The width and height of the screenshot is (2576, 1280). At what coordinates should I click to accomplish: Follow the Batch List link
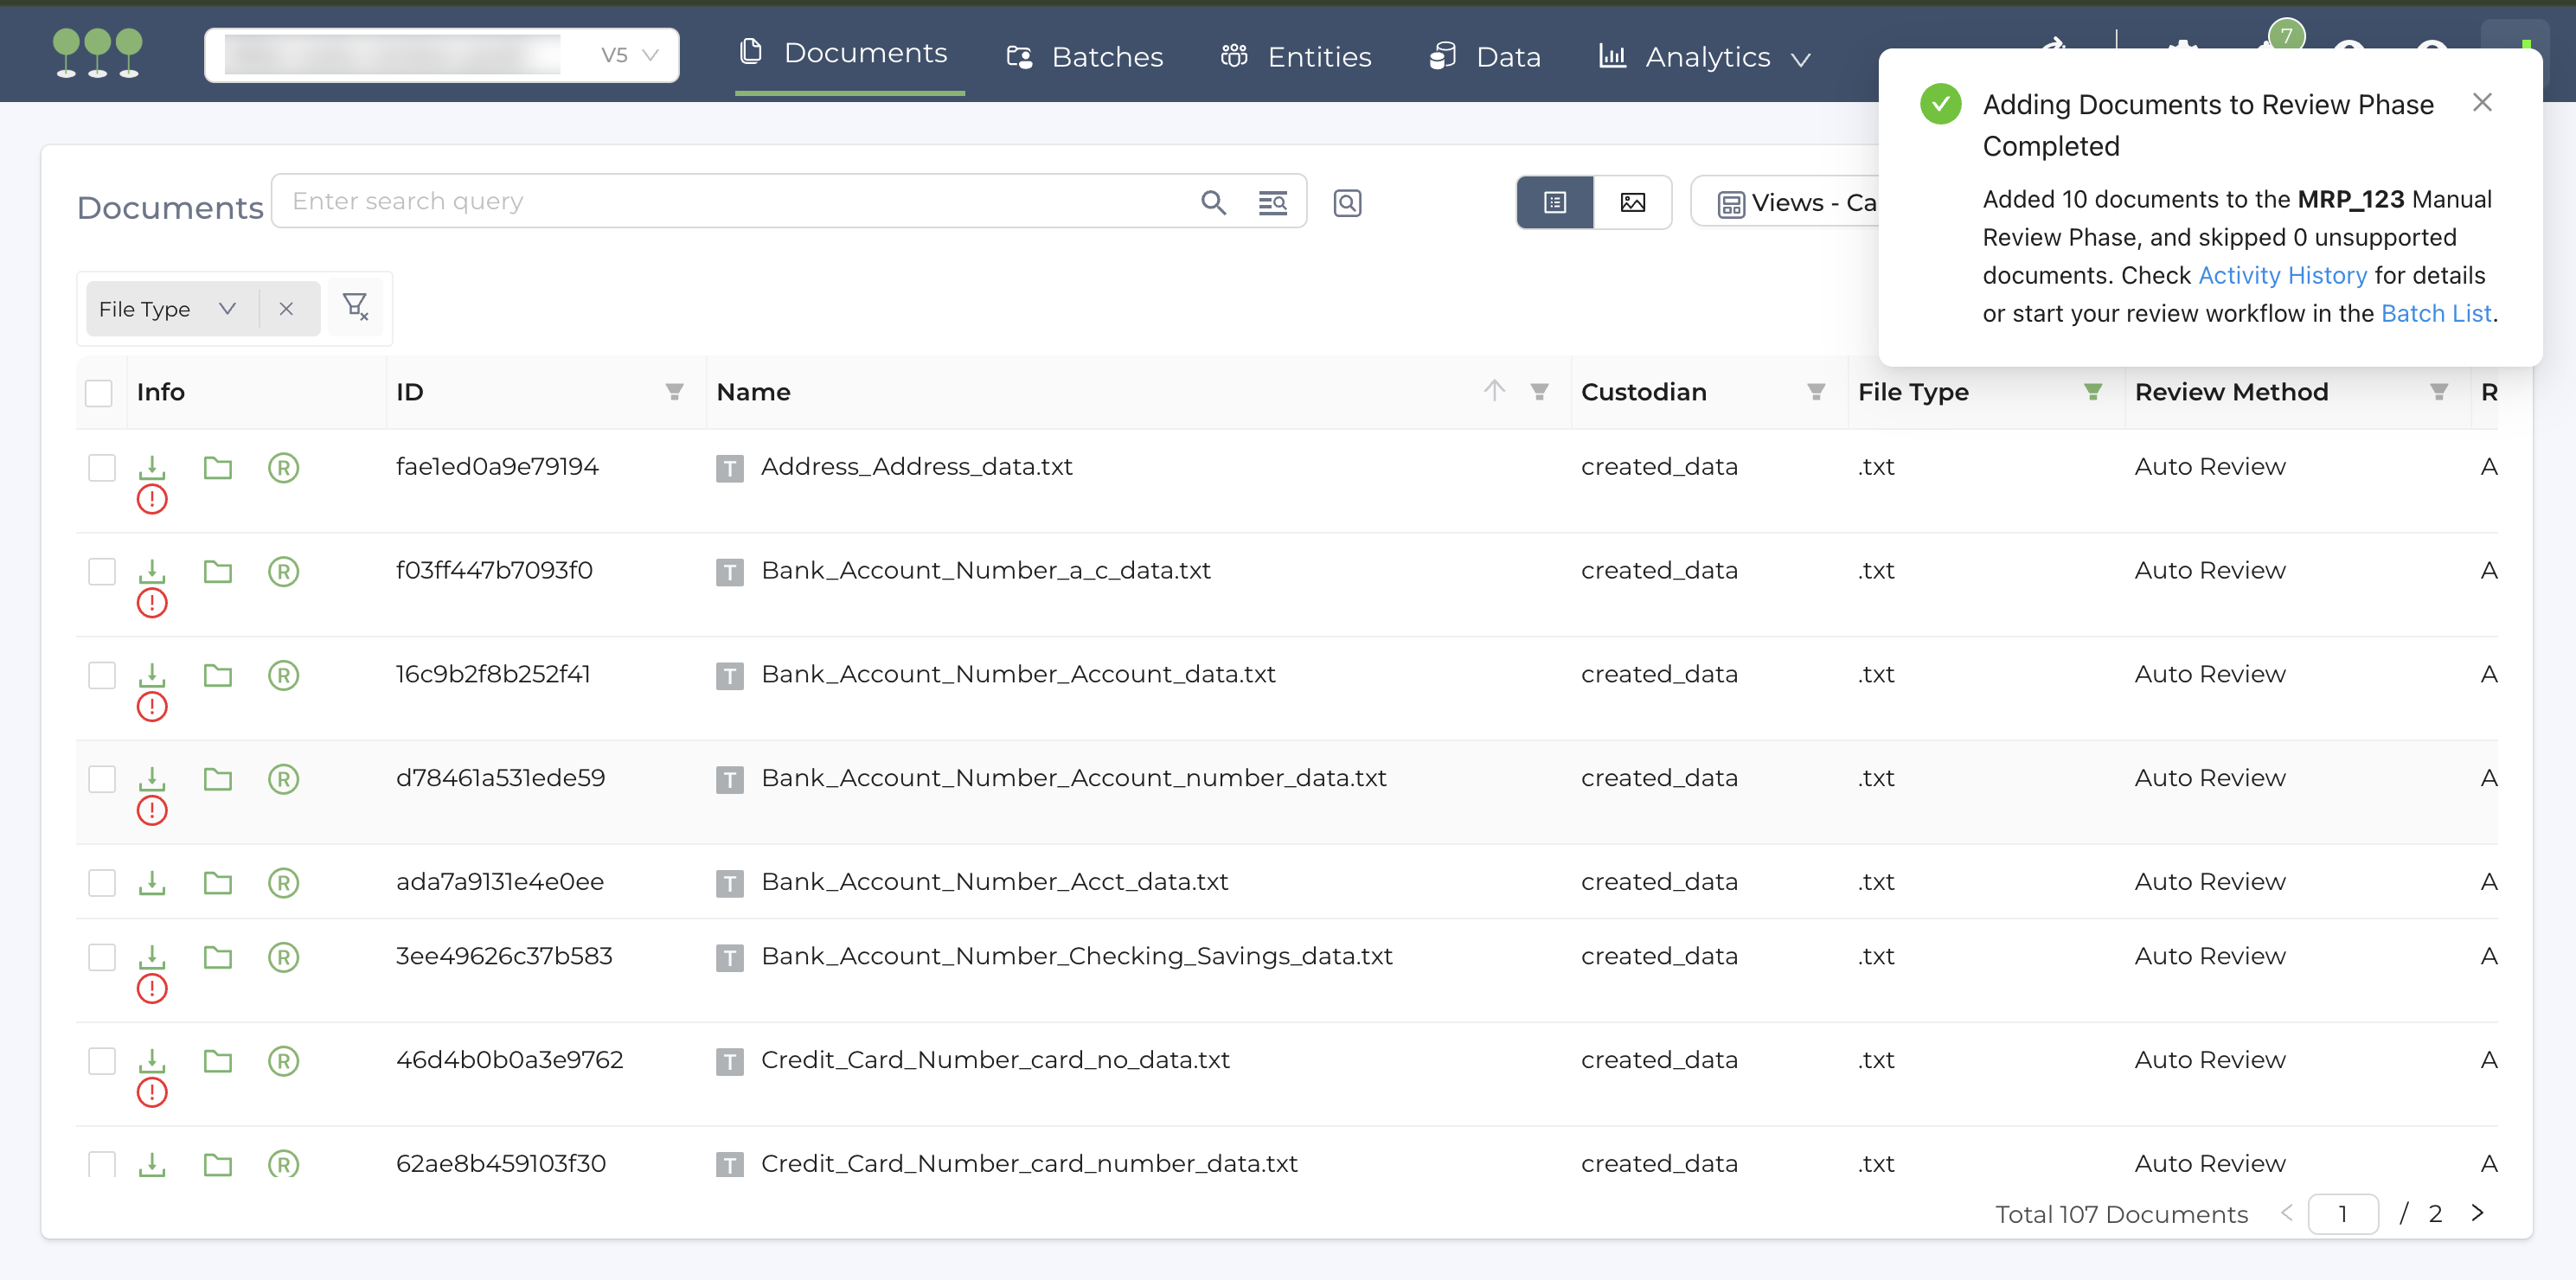(2435, 313)
